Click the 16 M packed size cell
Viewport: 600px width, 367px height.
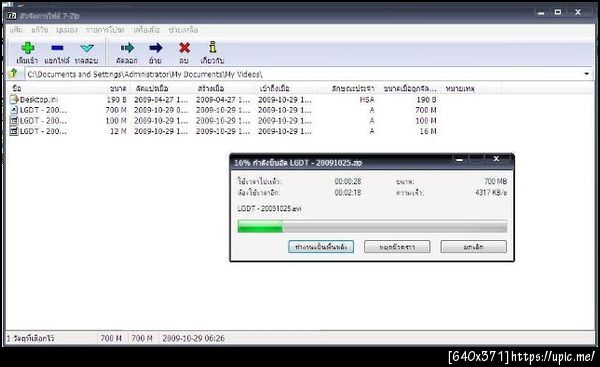(x=428, y=131)
